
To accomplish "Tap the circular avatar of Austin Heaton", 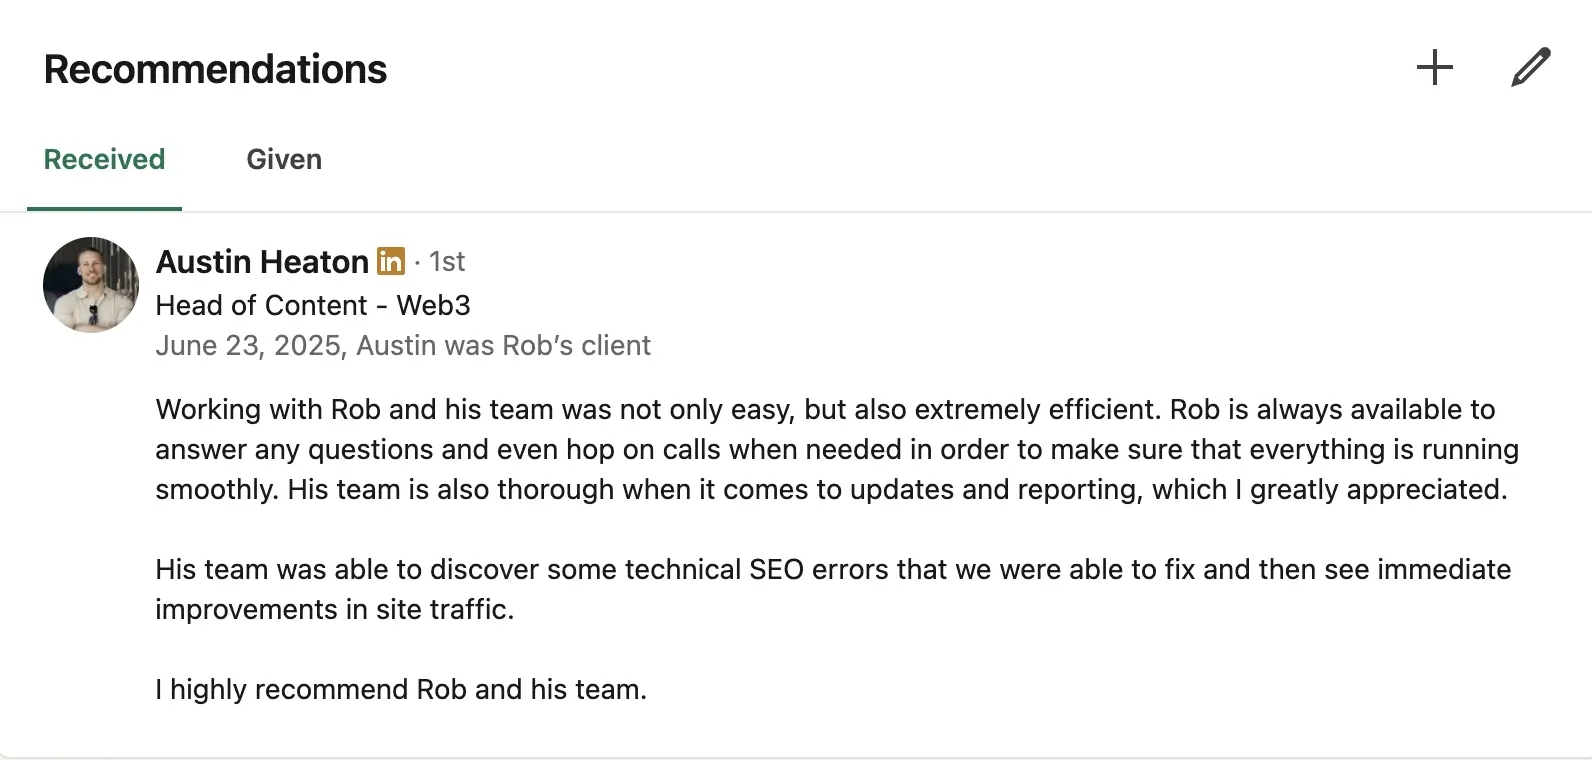I will tap(90, 285).
